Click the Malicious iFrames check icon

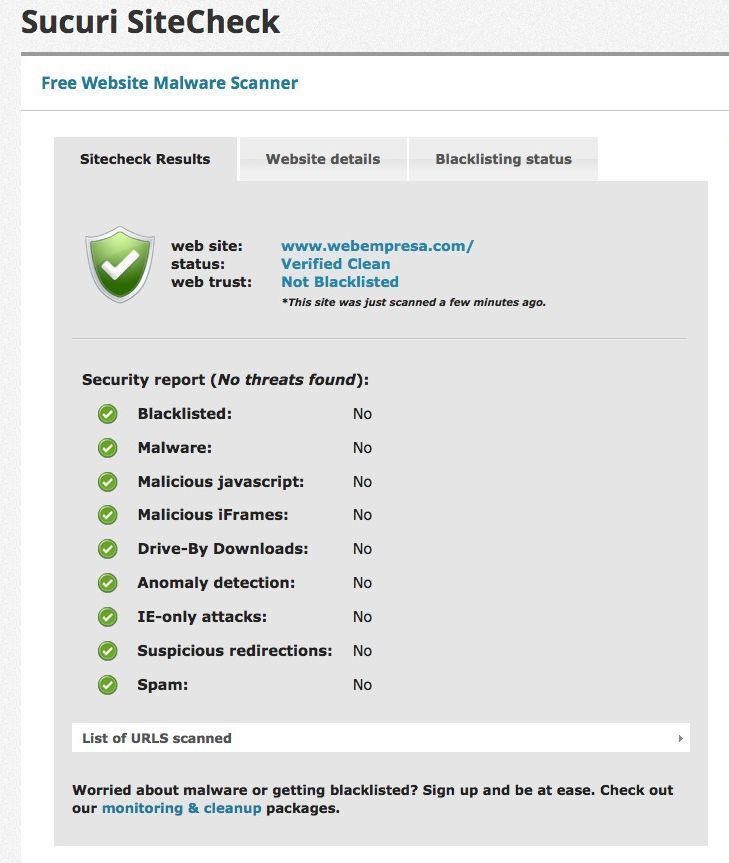point(107,515)
